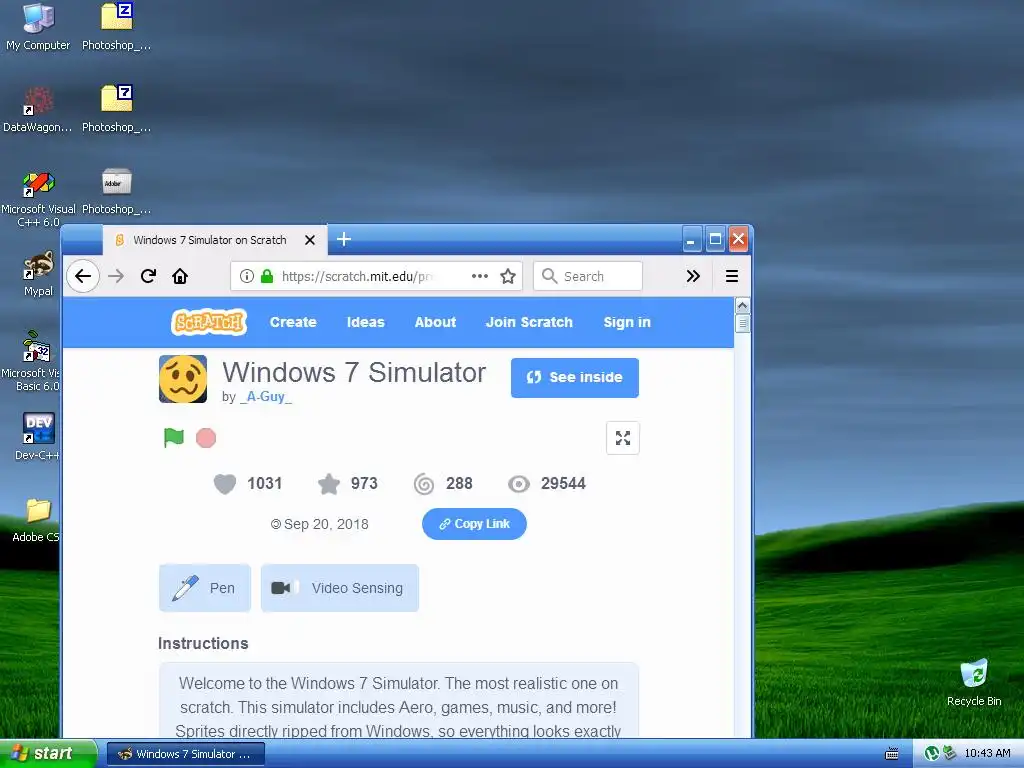View remixes via the spiral icon
Image resolution: width=1024 pixels, height=768 pixels.
coord(424,484)
